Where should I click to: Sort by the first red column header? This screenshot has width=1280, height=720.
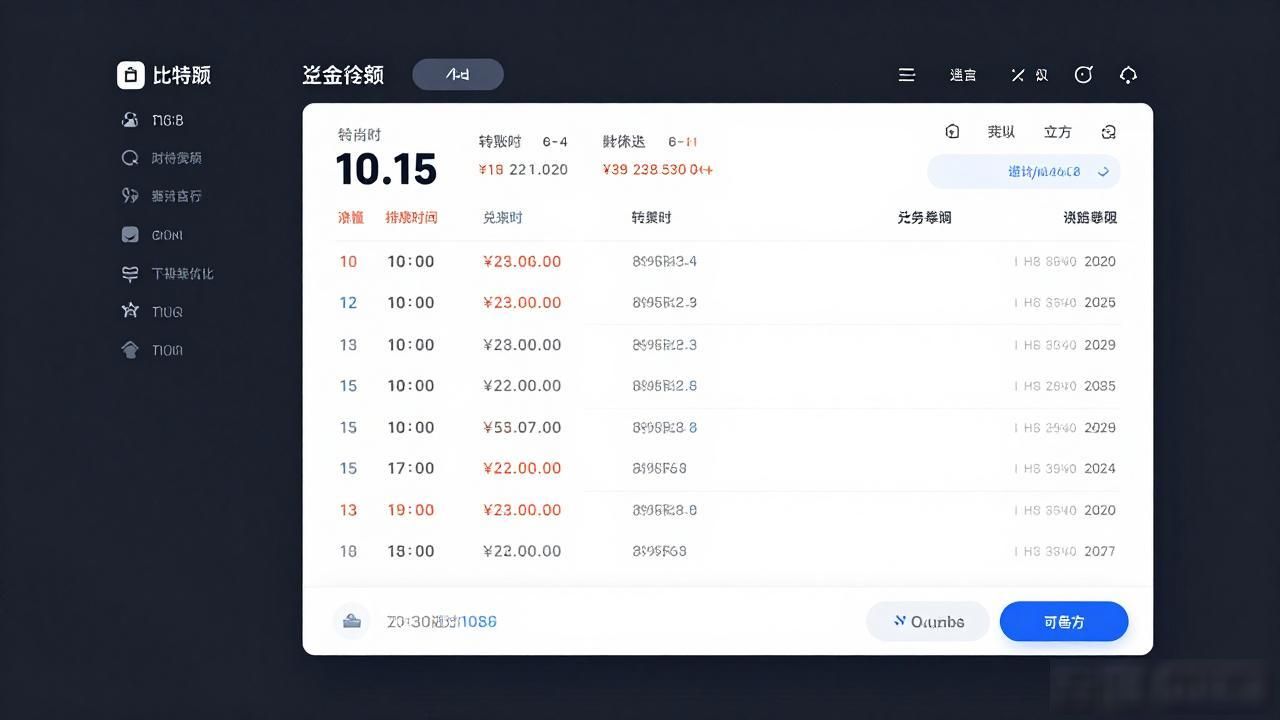pyautogui.click(x=351, y=217)
